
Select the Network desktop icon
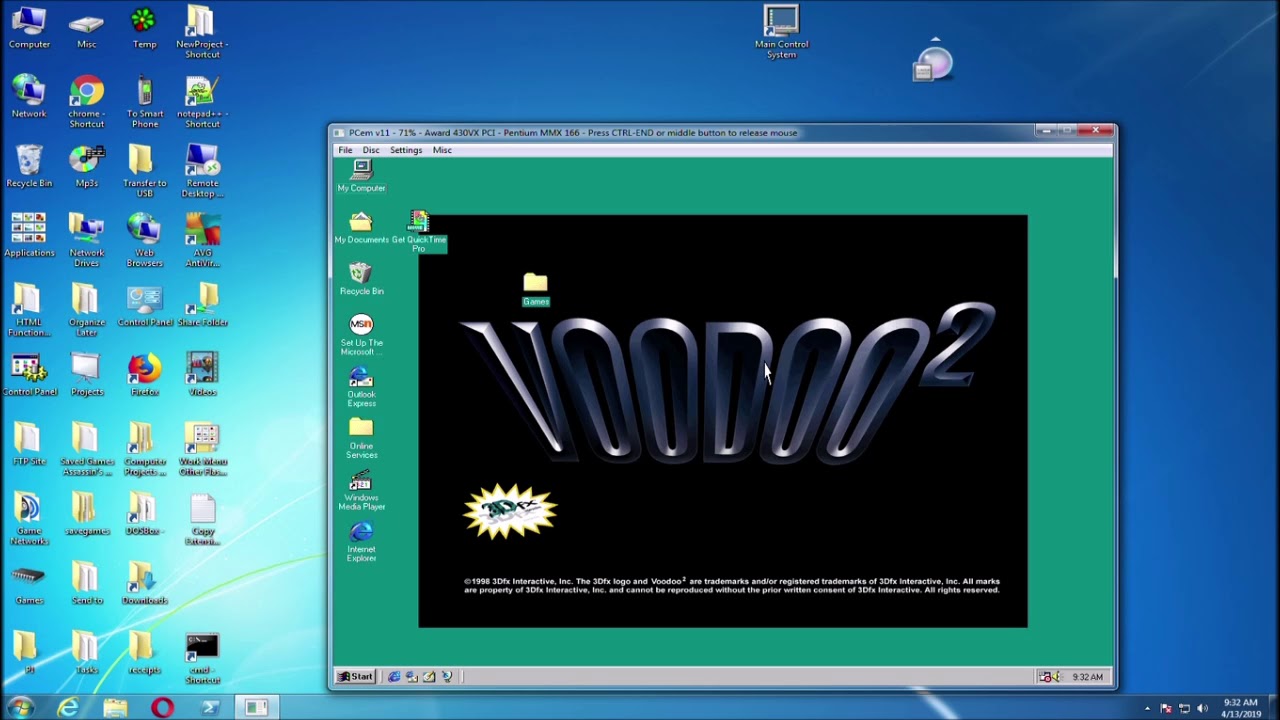point(29,97)
